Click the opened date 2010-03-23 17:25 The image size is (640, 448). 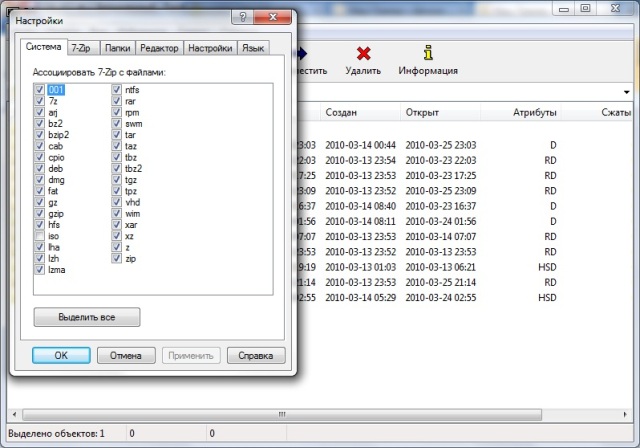pyautogui.click(x=441, y=175)
